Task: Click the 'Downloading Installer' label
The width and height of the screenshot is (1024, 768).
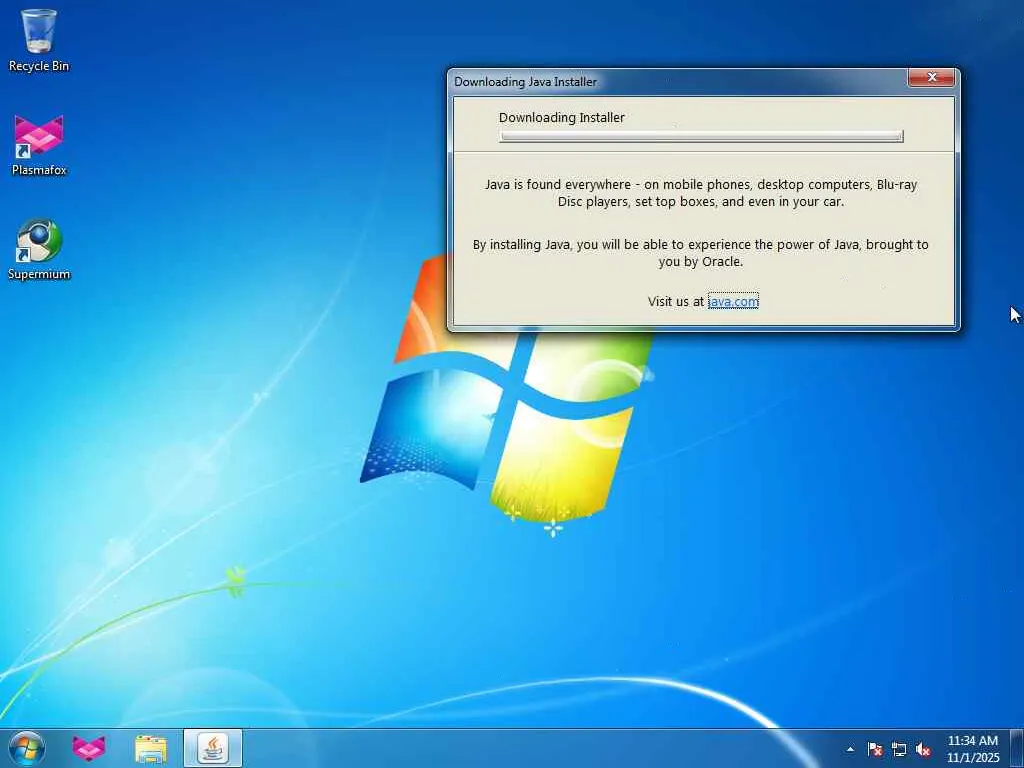Action: pos(562,118)
